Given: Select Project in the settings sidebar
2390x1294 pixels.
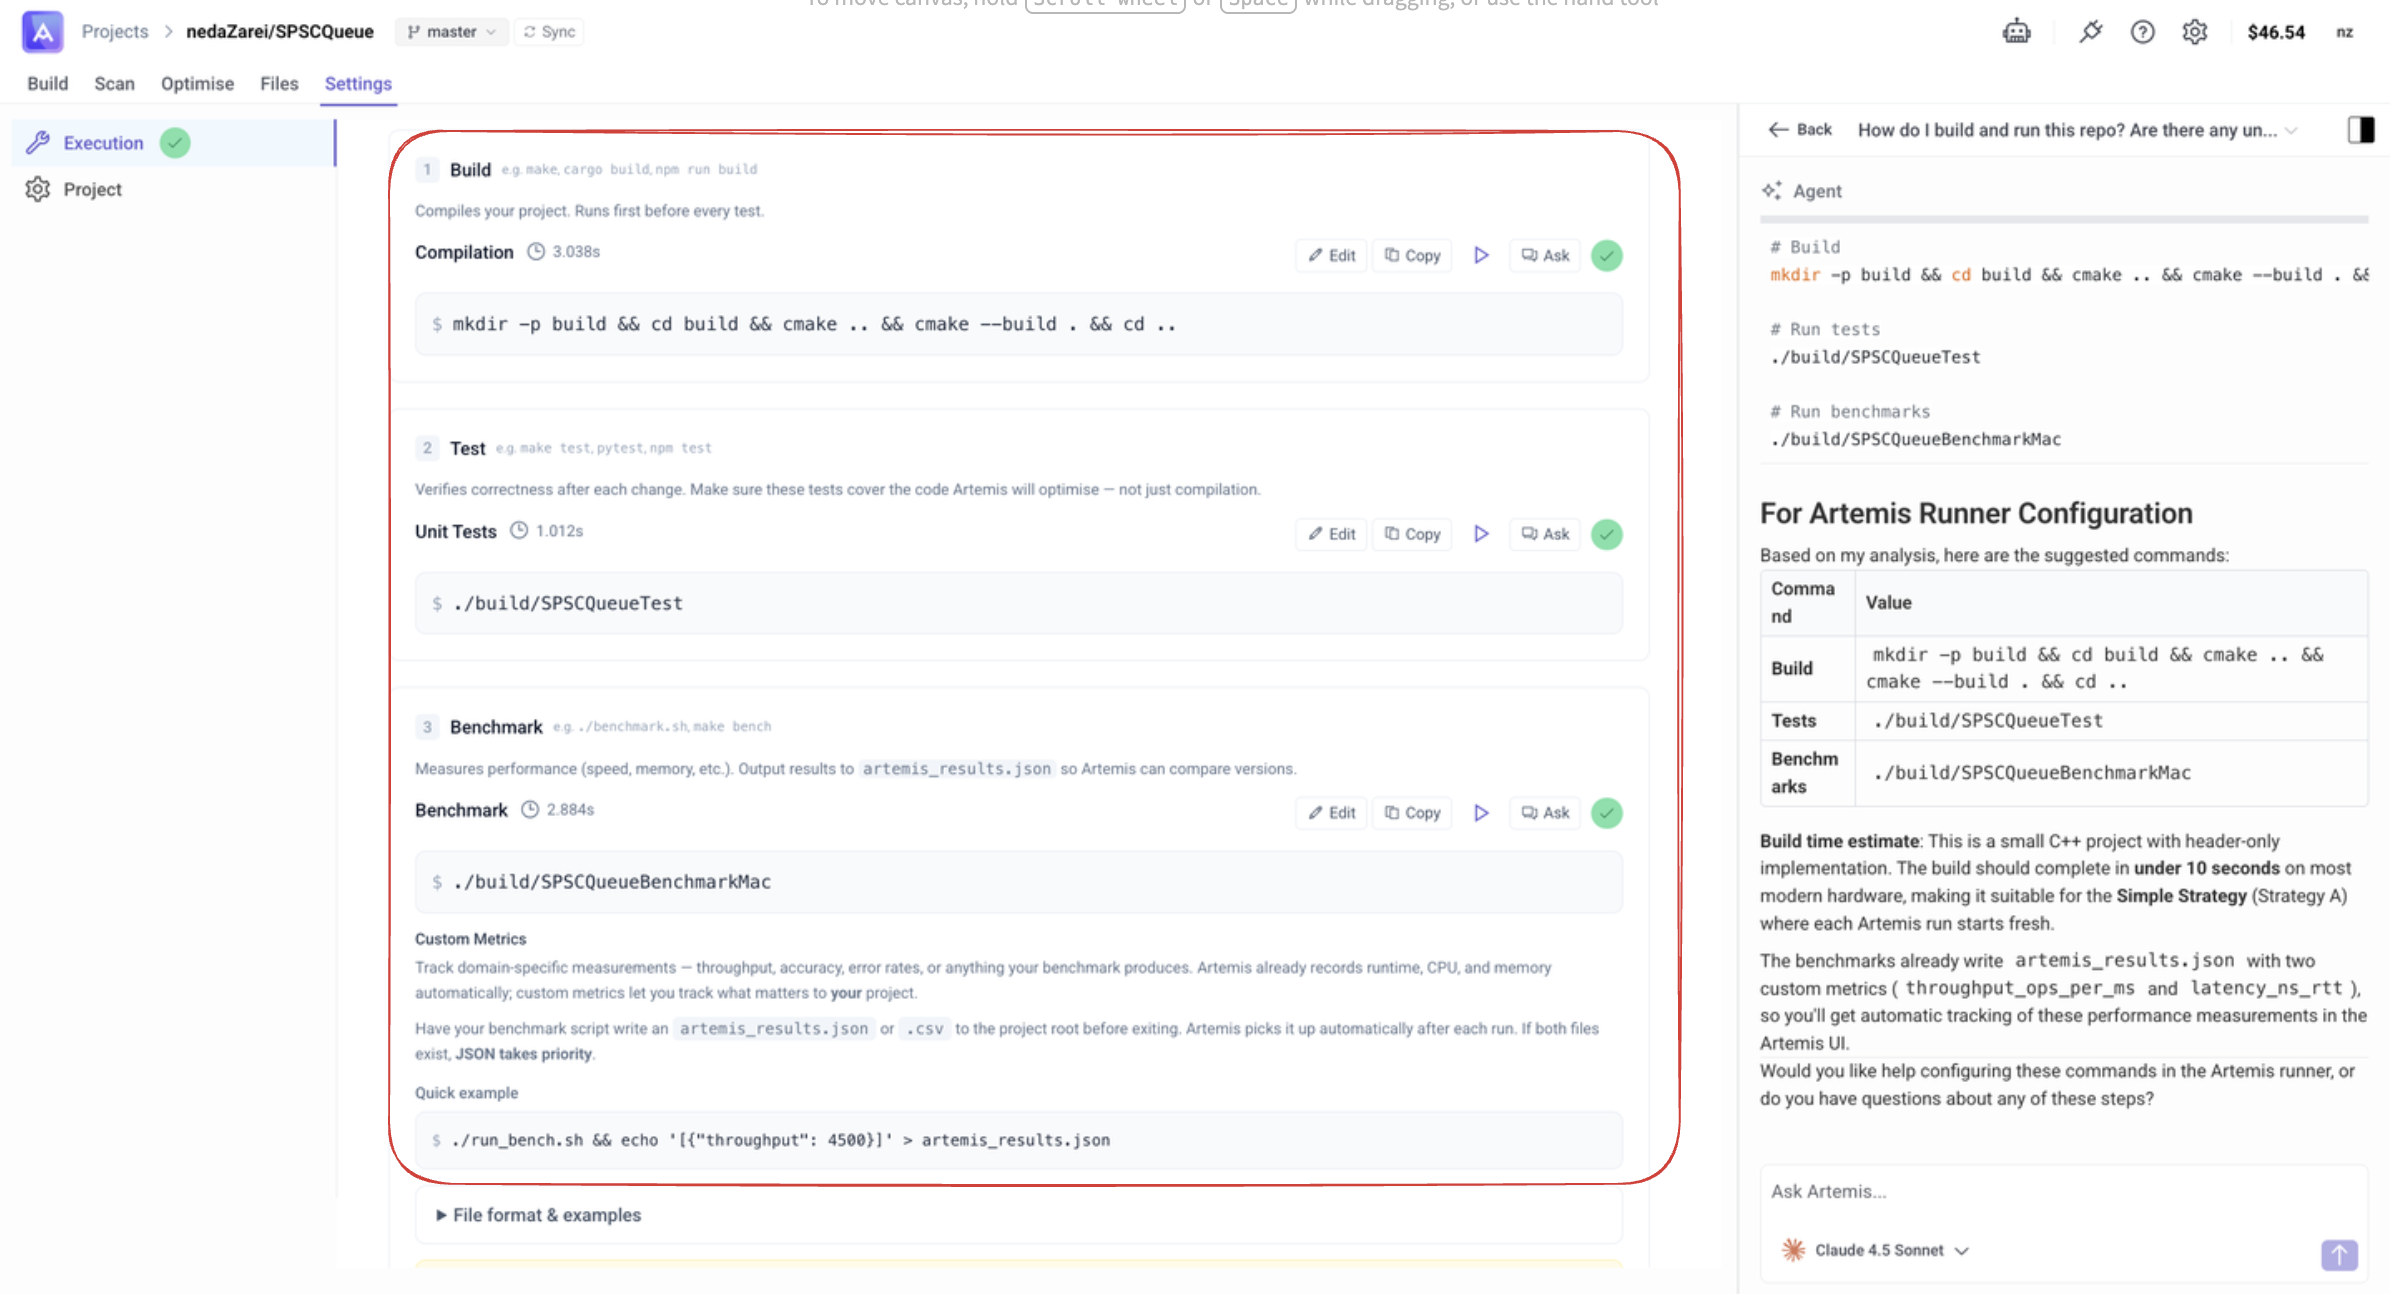Looking at the screenshot, I should coord(173,190).
